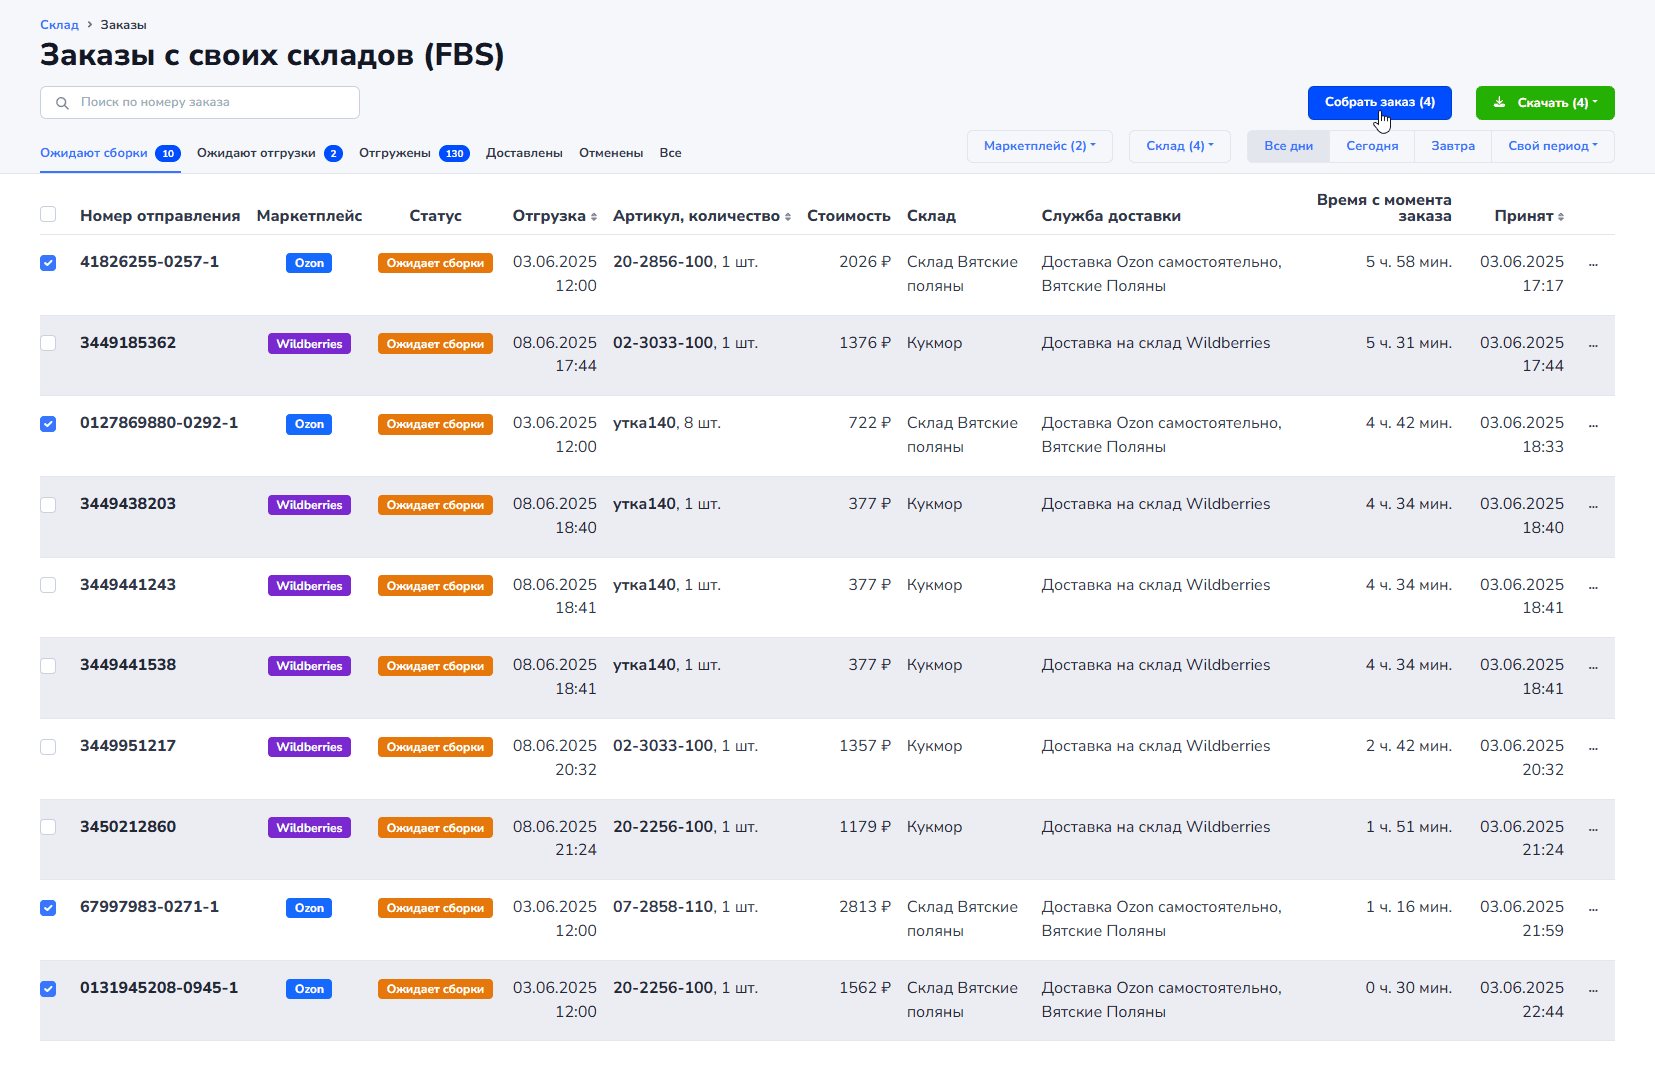Click the Склад breadcrumb link
This screenshot has height=1065, width=1655.
coord(59,25)
